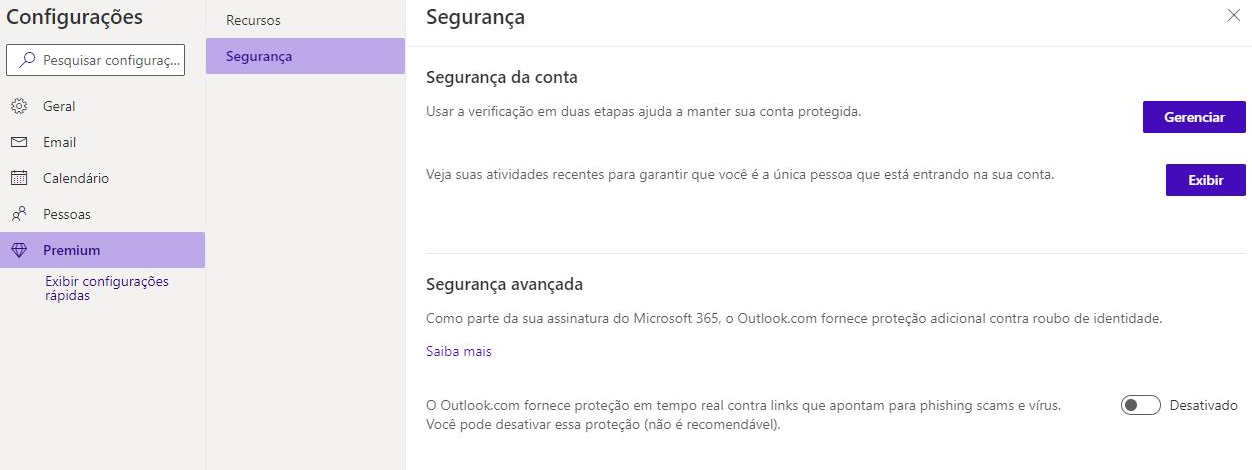Go to the Email settings category
The height and width of the screenshot is (470, 1252).
pyautogui.click(x=102, y=142)
